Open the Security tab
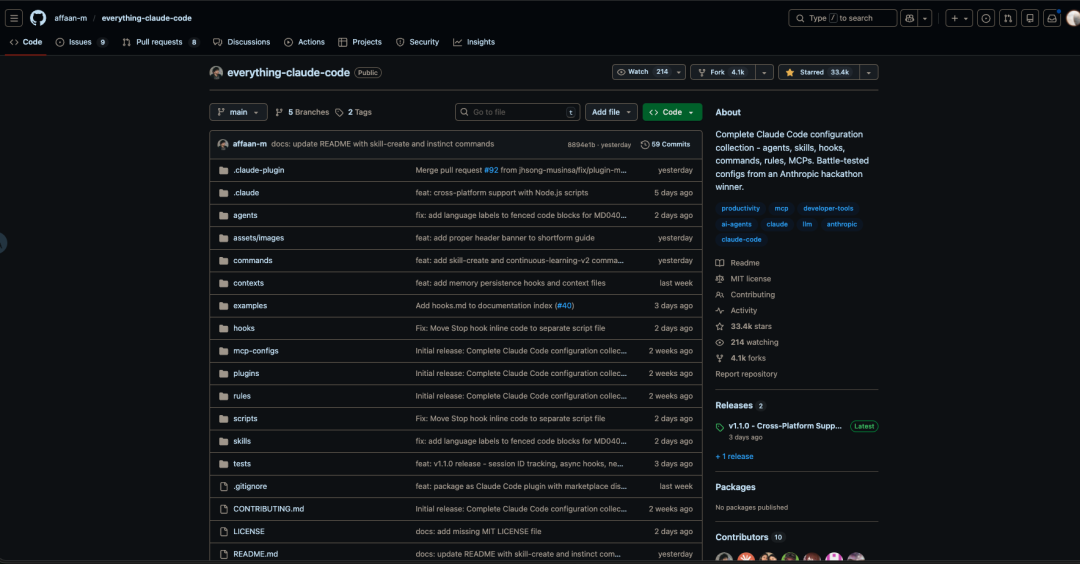The width and height of the screenshot is (1080, 564). pyautogui.click(x=417, y=42)
